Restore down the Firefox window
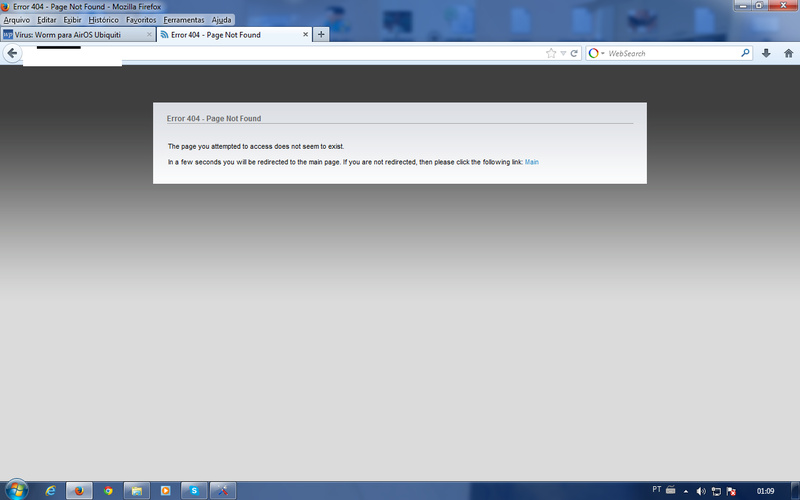The height and width of the screenshot is (500, 800). (759, 5)
